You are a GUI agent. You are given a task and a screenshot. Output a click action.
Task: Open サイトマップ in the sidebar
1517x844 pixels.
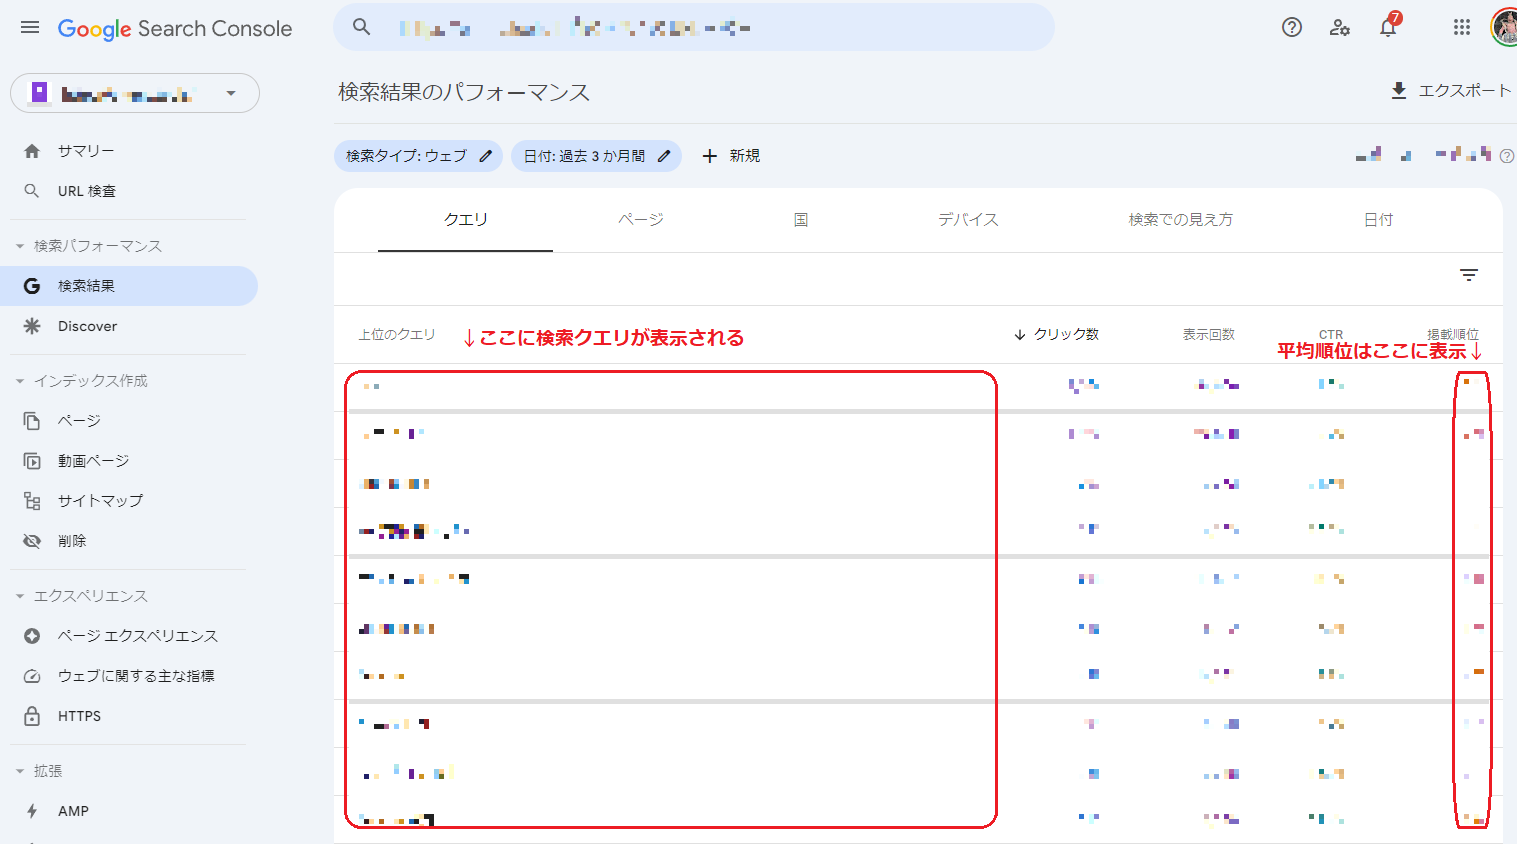pyautogui.click(x=100, y=501)
